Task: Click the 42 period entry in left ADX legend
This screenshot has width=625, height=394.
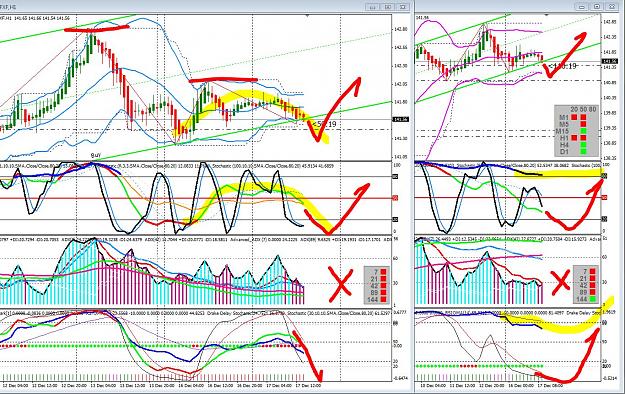Action: 377,286
